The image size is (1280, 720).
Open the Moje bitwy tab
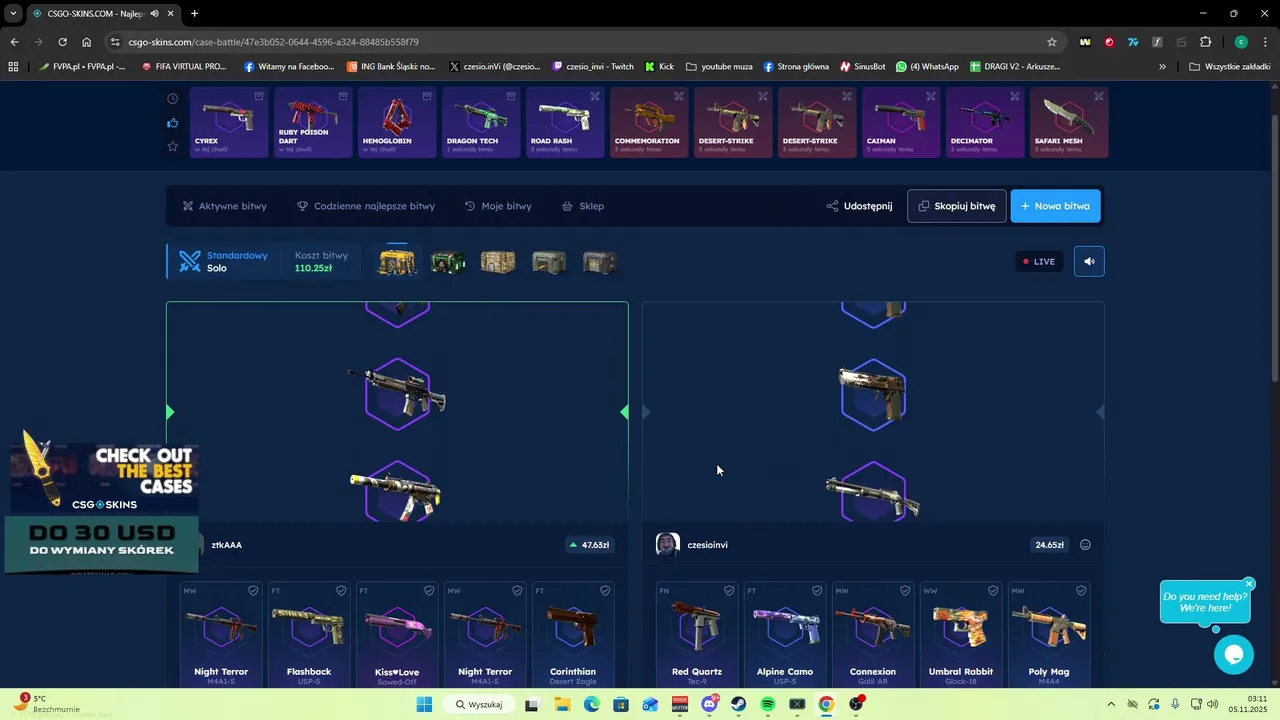click(498, 206)
